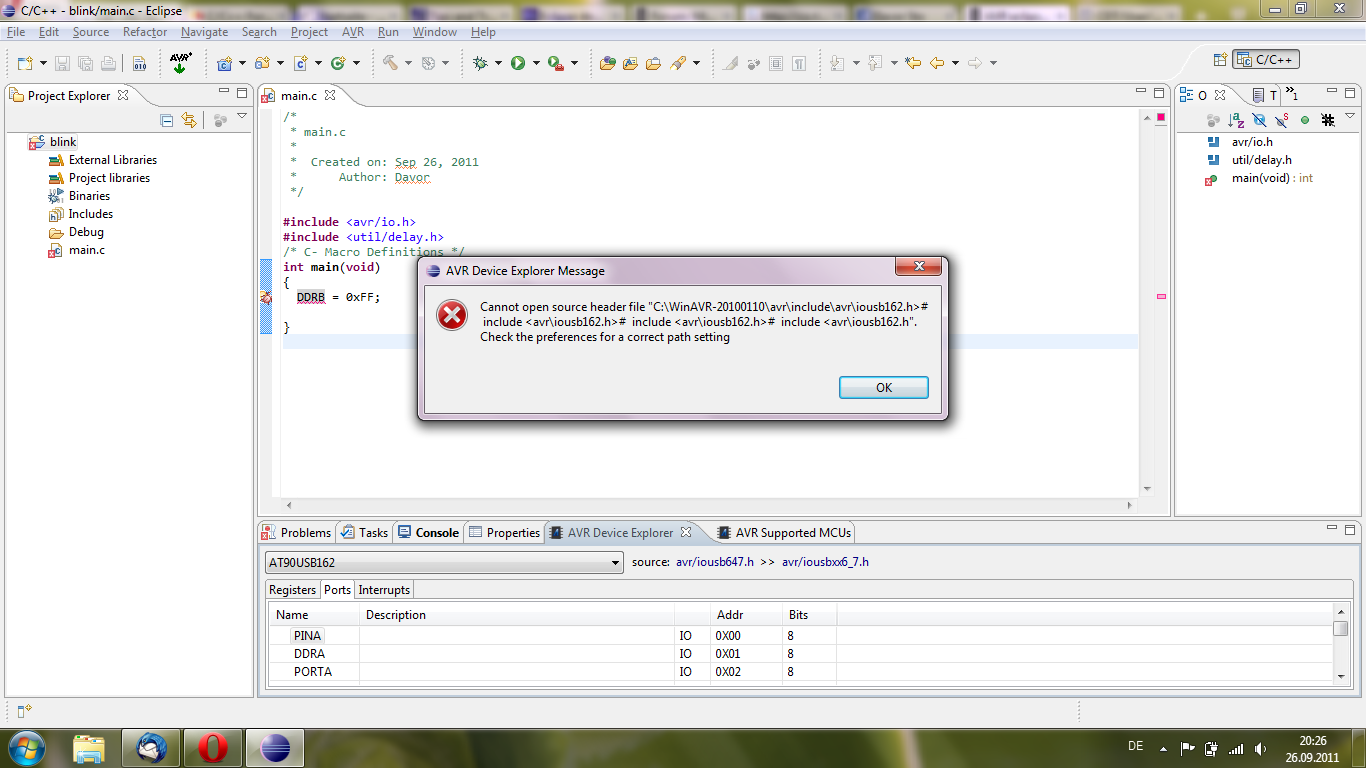Switch to the Console tab

click(428, 533)
